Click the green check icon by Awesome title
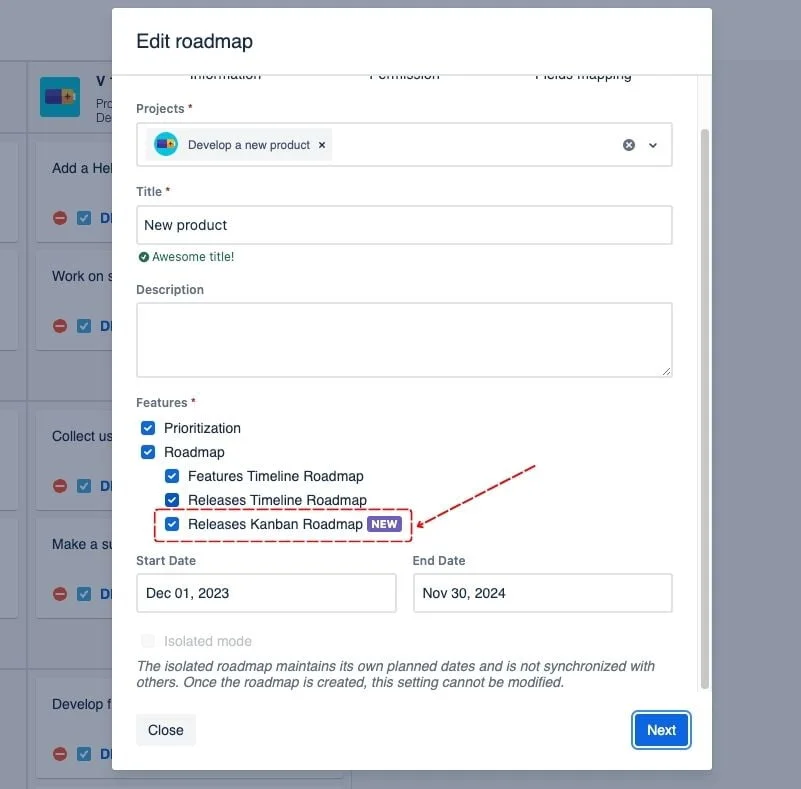Image resolution: width=801 pixels, height=789 pixels. point(144,257)
